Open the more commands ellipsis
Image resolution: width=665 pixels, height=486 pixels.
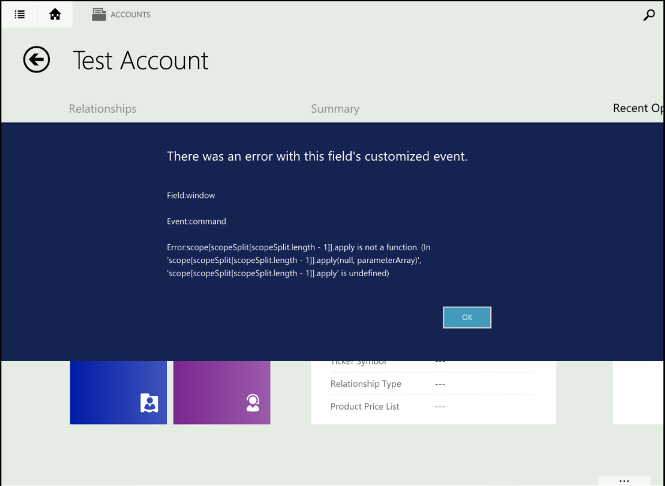(x=624, y=480)
